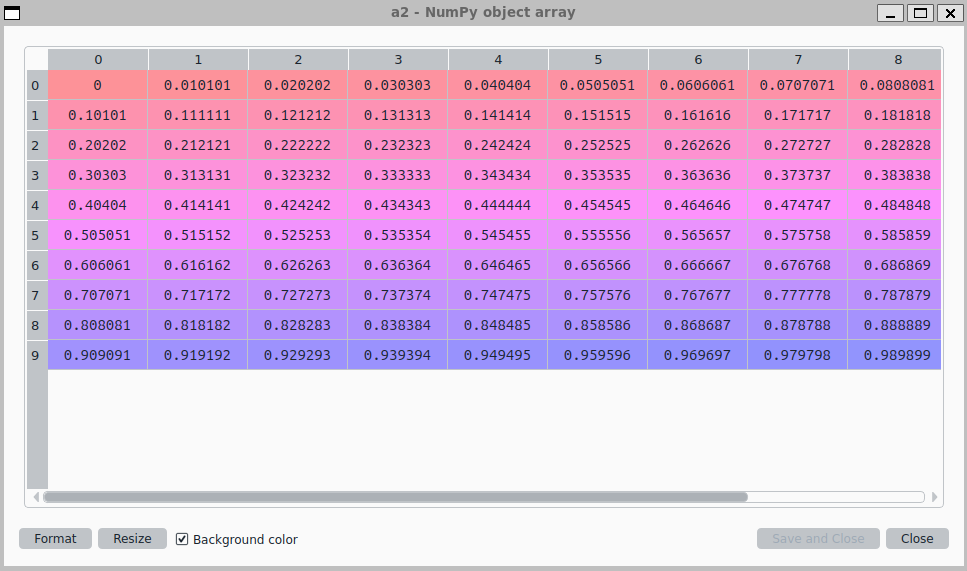Select cell with value 0.808081
The image size is (967, 571).
point(98,325)
